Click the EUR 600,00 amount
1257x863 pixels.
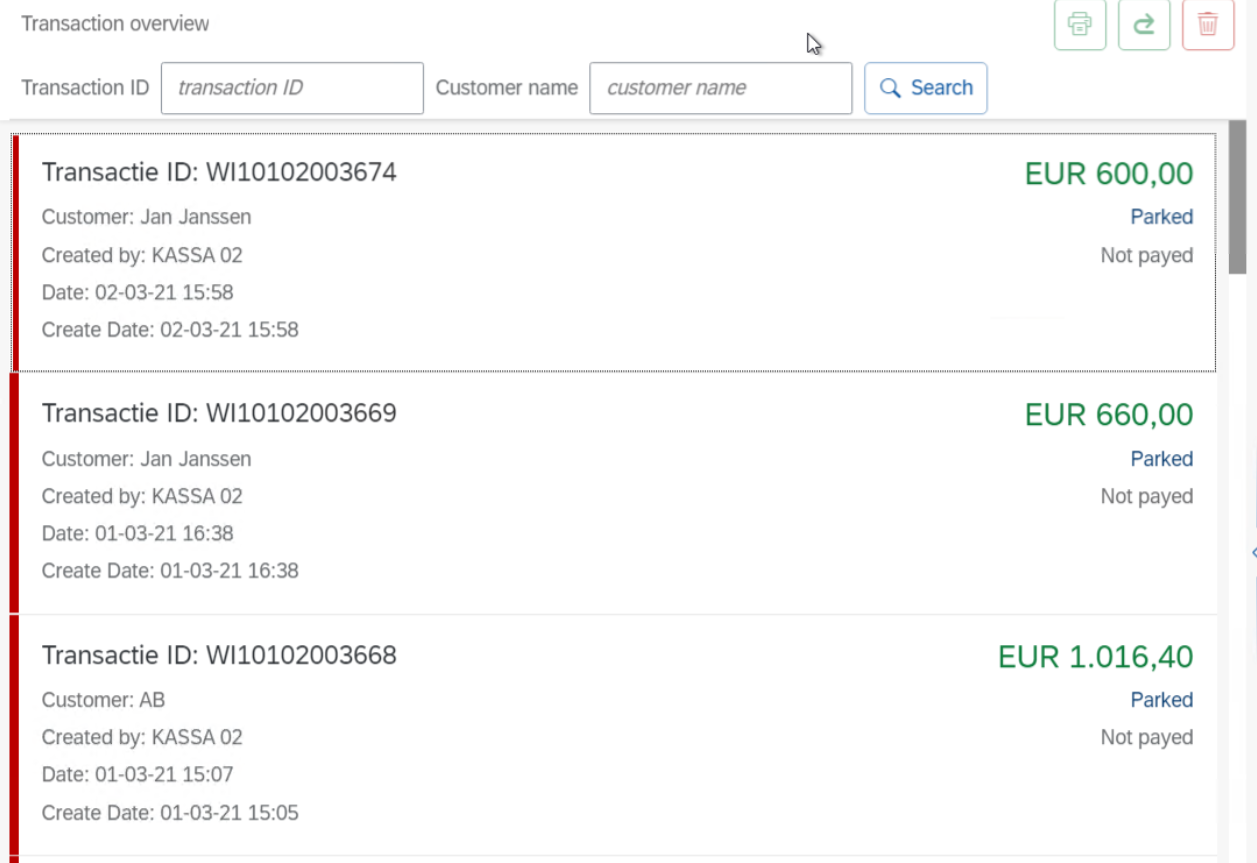(x=1108, y=174)
